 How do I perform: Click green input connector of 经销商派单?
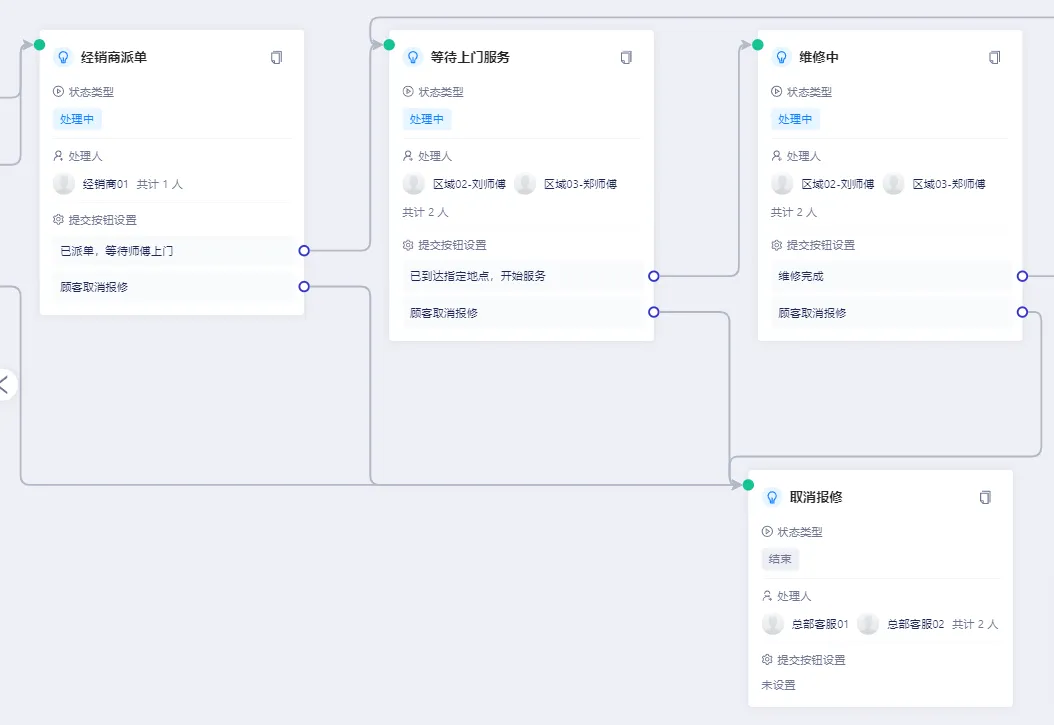click(40, 45)
